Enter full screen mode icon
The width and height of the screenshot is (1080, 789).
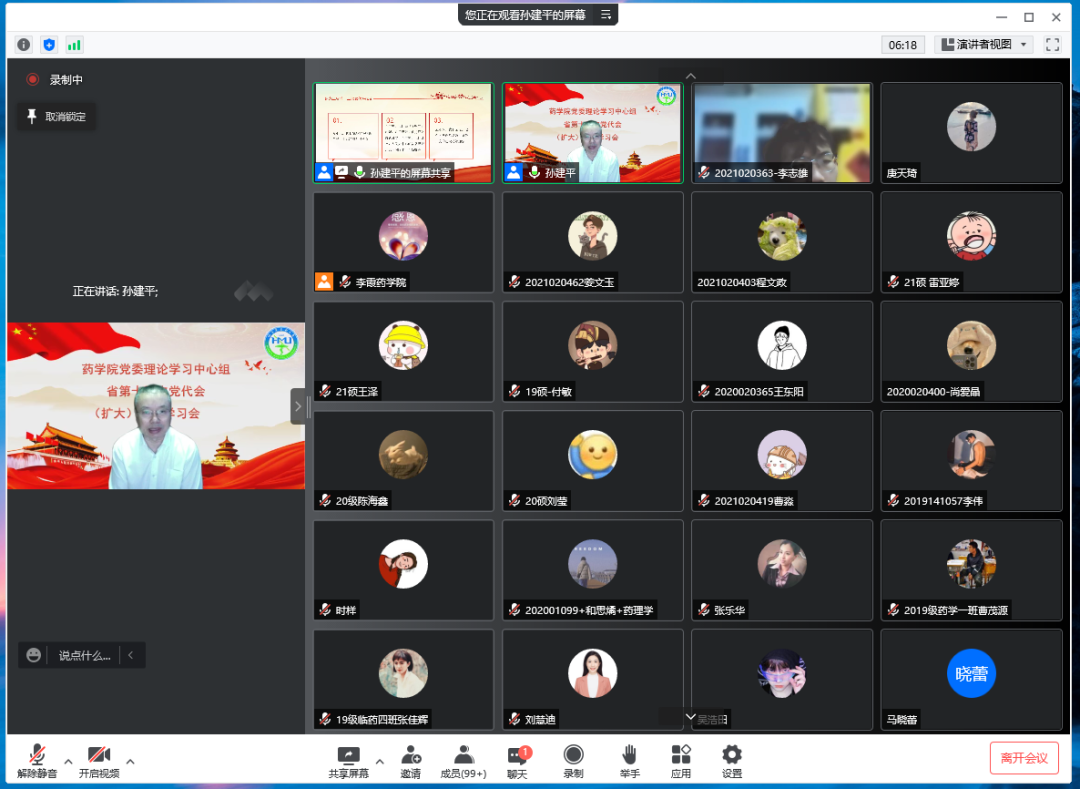(1052, 45)
